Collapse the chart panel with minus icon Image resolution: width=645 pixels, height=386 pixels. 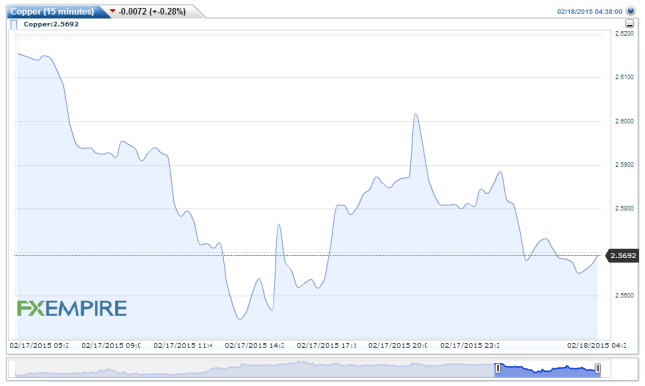(x=629, y=24)
